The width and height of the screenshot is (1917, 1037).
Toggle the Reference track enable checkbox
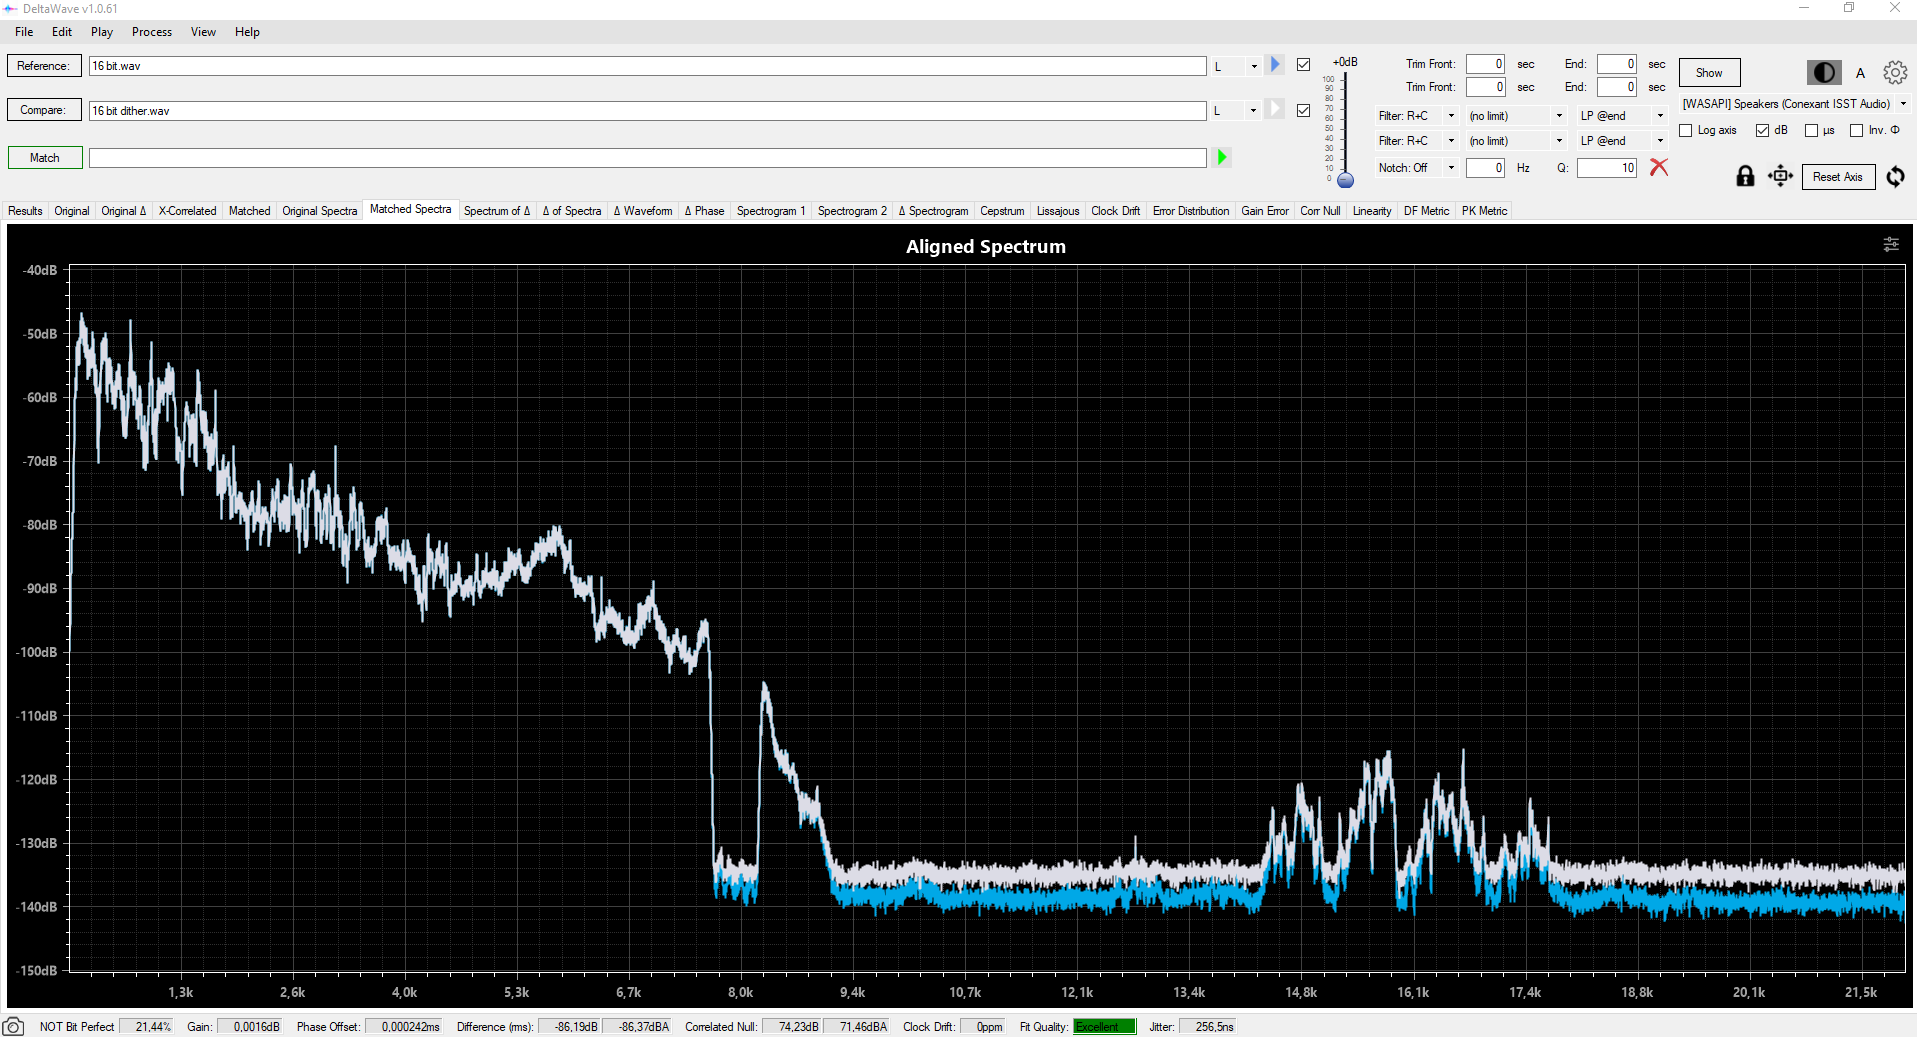coord(1303,65)
